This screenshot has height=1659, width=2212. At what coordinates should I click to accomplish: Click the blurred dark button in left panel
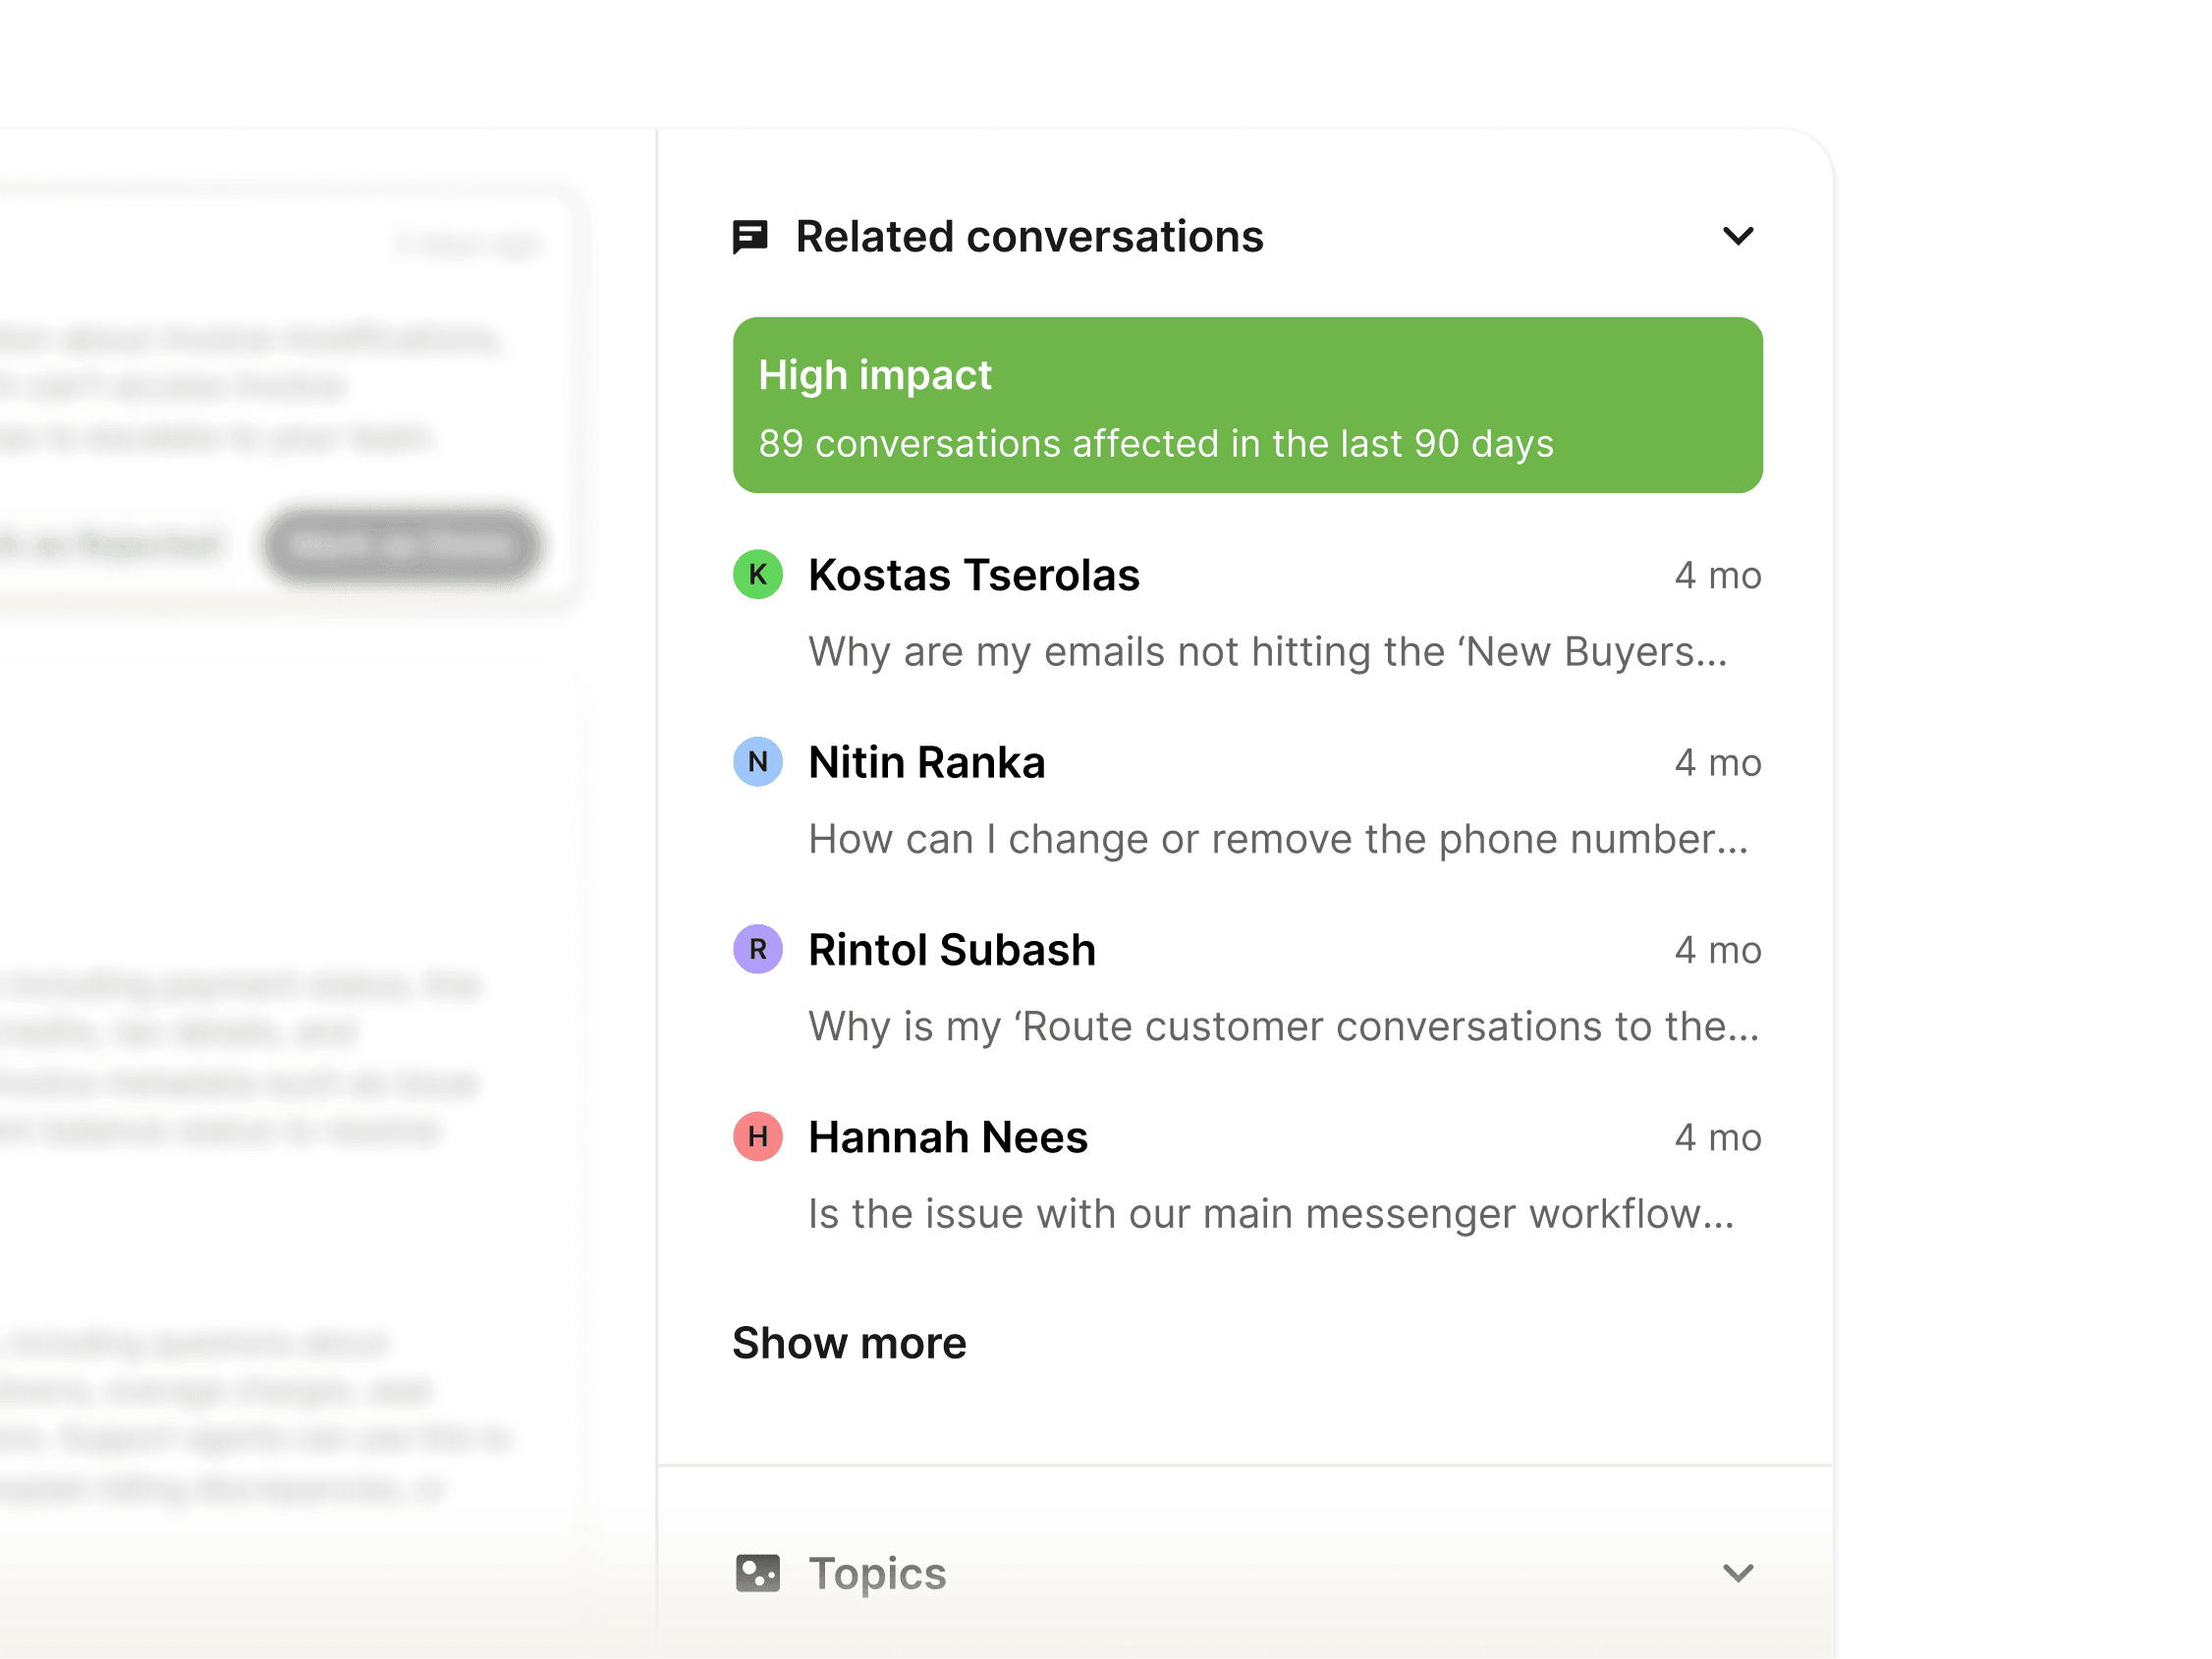tap(403, 545)
